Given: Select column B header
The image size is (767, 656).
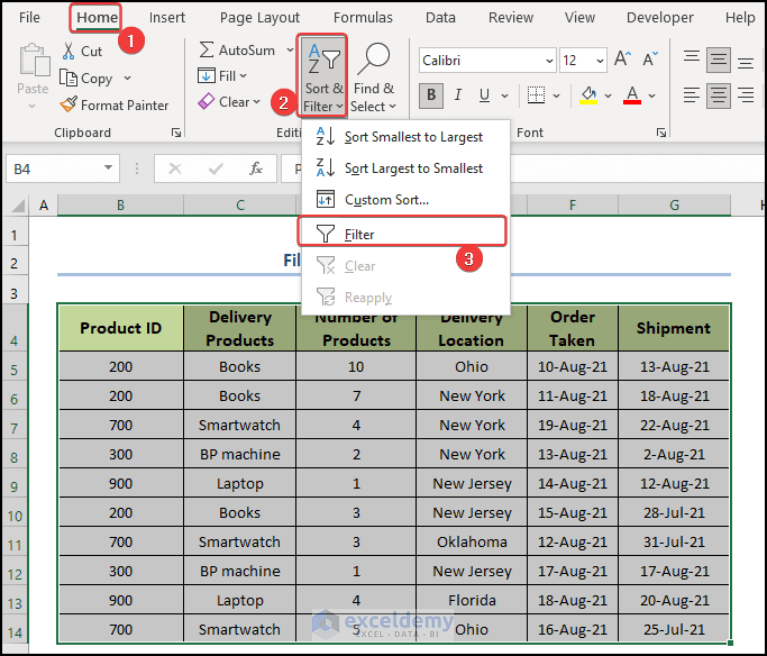Looking at the screenshot, I should coord(120,205).
